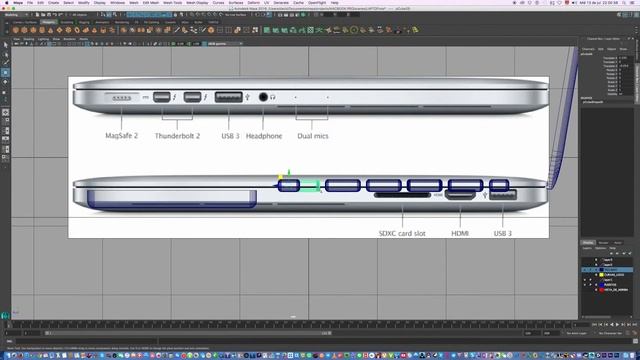640x360 pixels.
Task: Play the animation forward
Action: (617, 324)
